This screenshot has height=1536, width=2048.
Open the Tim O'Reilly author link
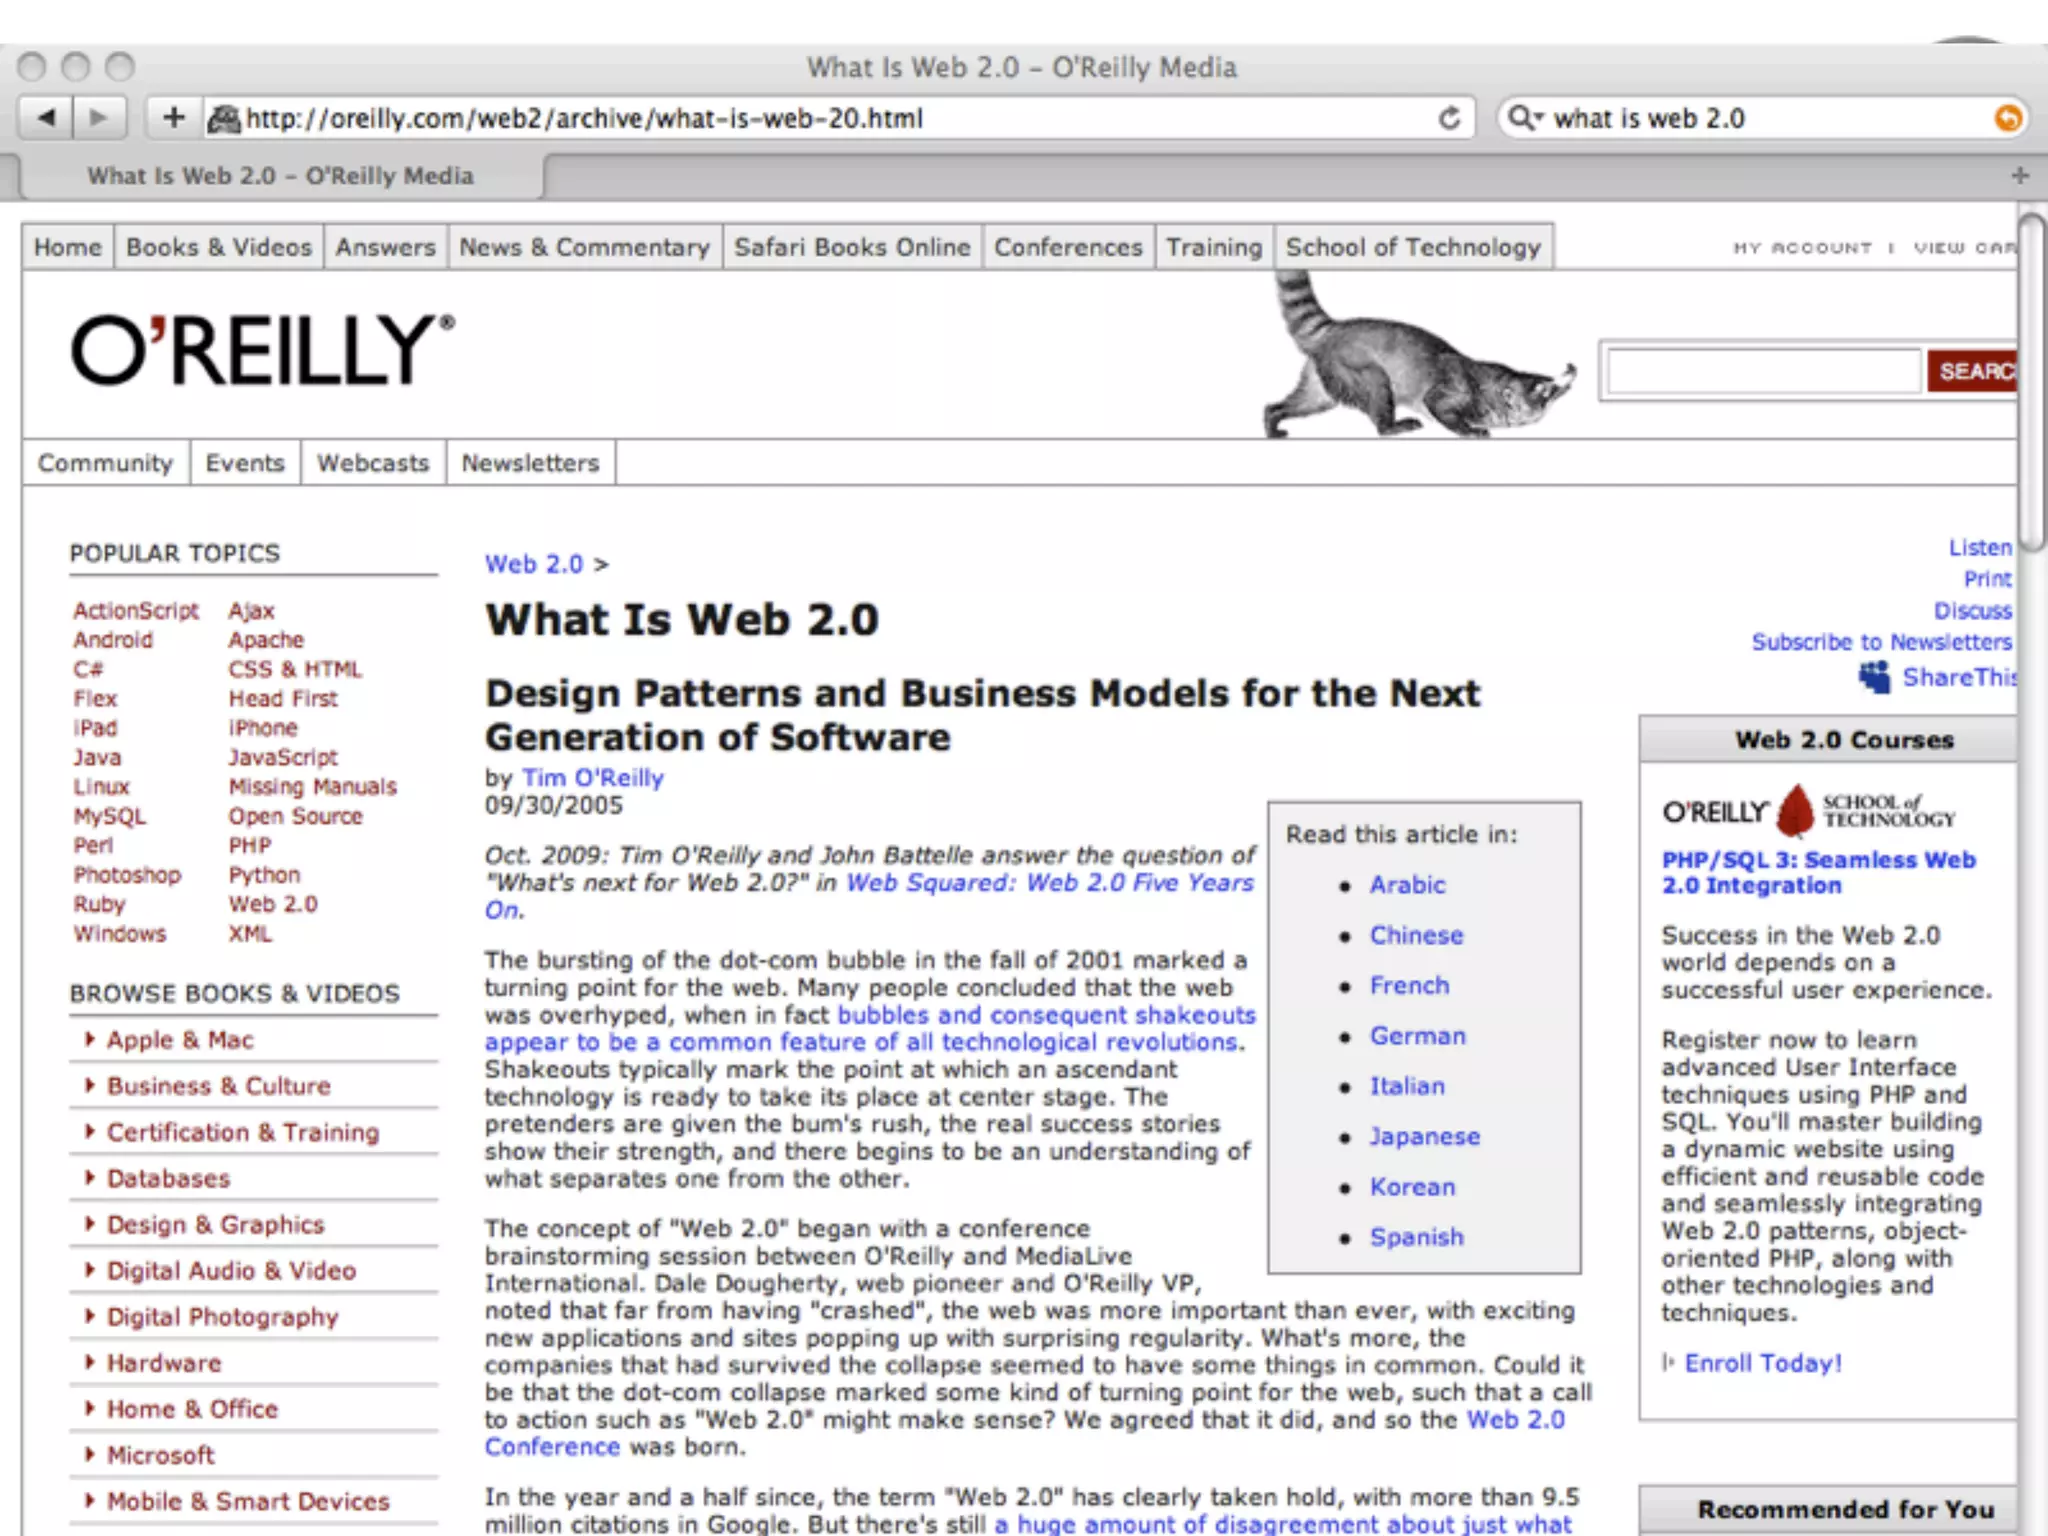[x=592, y=778]
